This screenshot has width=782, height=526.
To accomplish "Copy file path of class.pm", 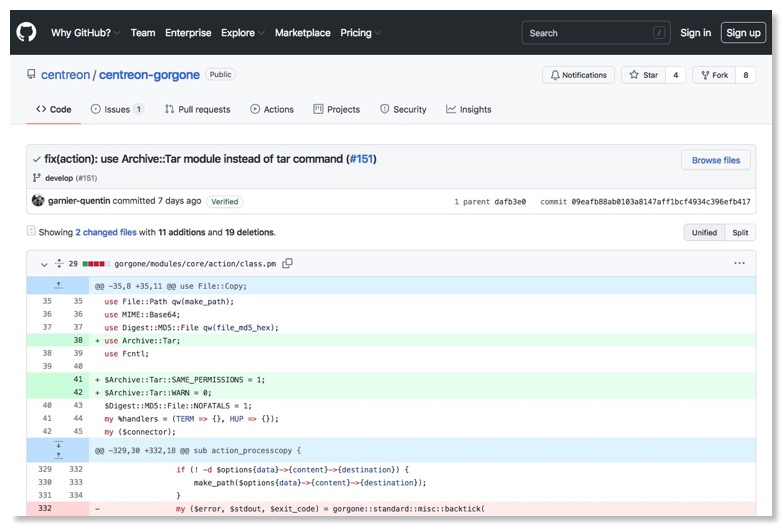I will tap(287, 264).
